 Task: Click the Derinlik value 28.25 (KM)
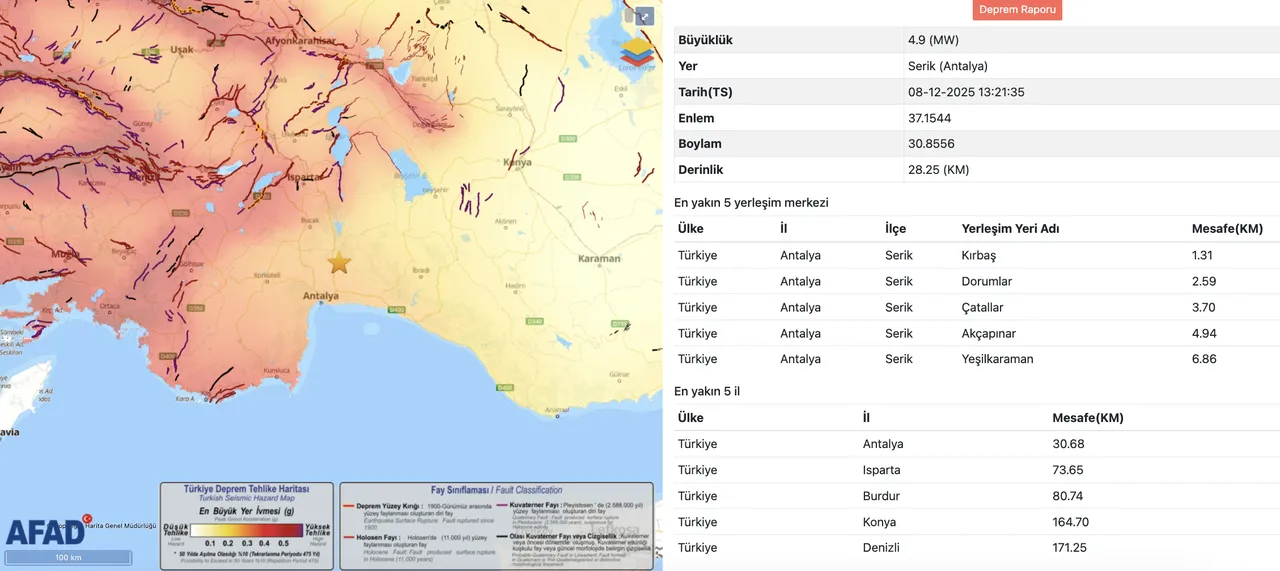[x=938, y=170]
